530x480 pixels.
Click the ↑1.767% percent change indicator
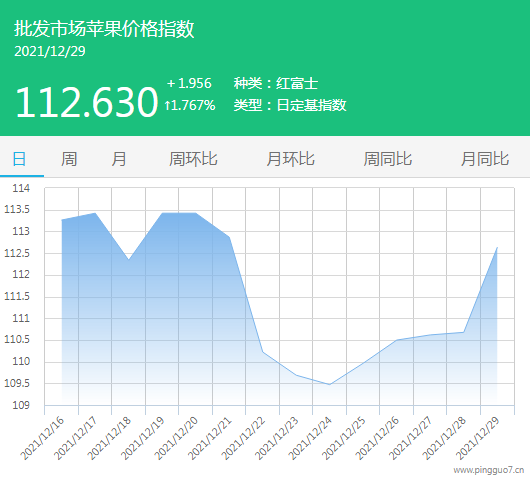pos(190,105)
